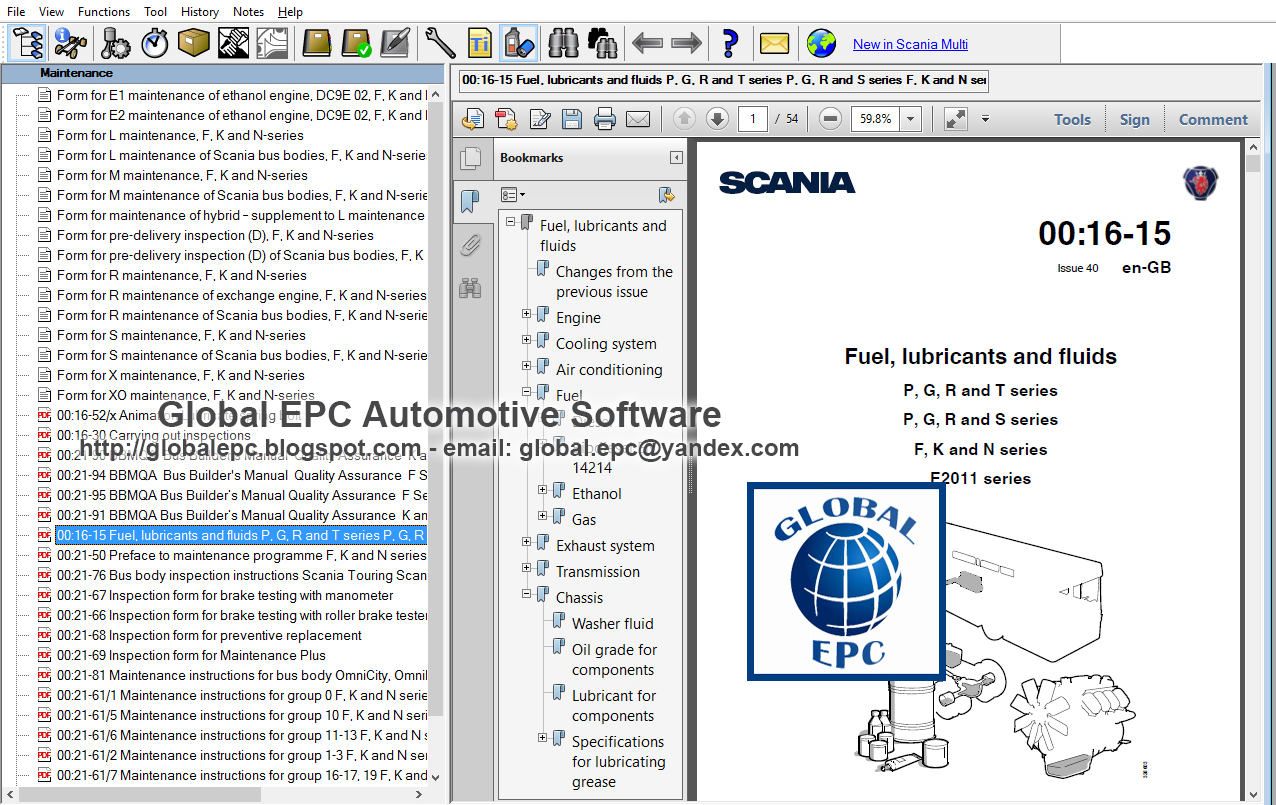Image resolution: width=1276 pixels, height=805 pixels.
Task: Click the yellow envelope mail icon
Action: (x=775, y=44)
